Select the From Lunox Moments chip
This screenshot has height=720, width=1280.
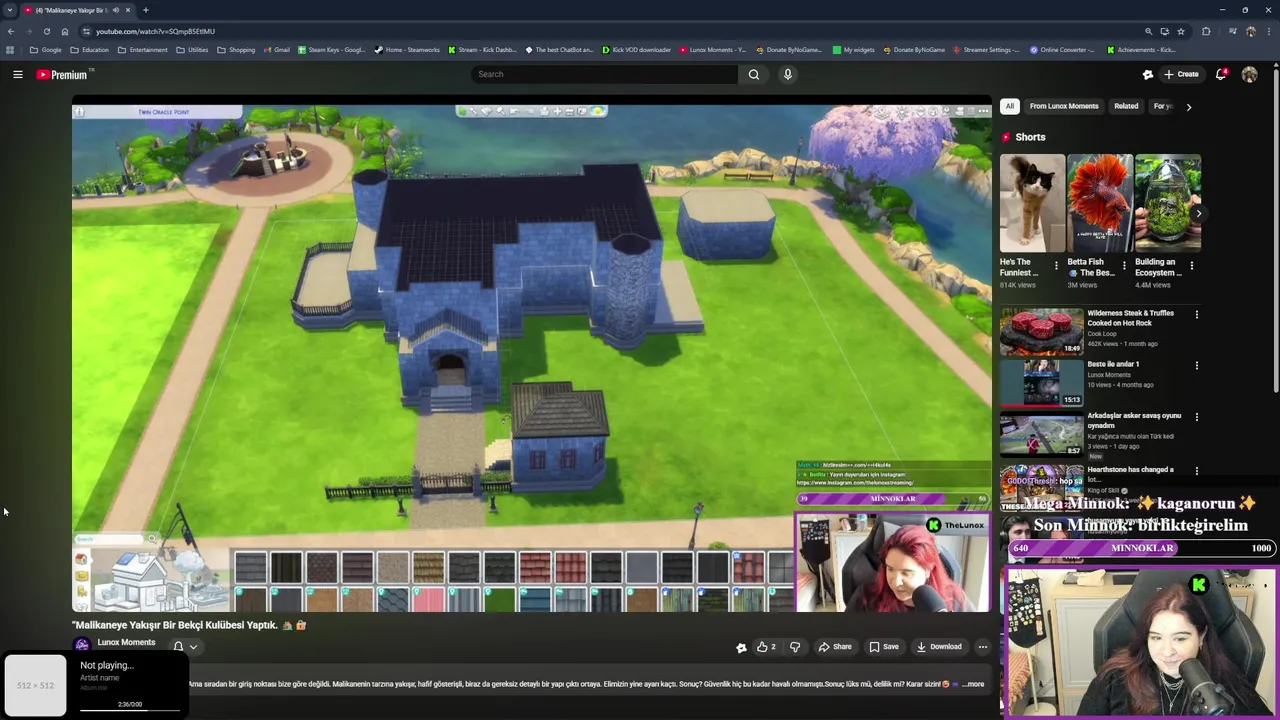click(1064, 106)
